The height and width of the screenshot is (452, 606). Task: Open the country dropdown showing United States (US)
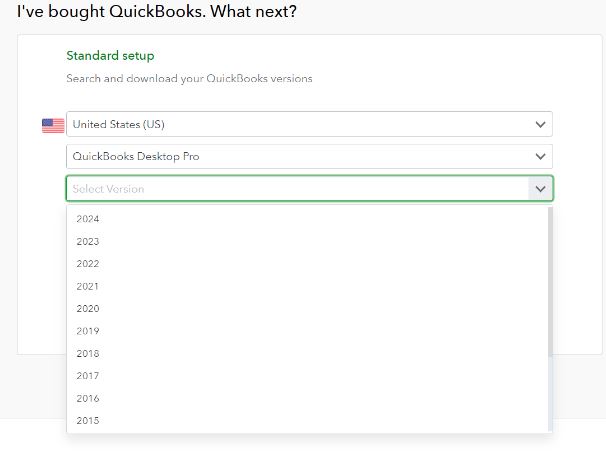[309, 124]
